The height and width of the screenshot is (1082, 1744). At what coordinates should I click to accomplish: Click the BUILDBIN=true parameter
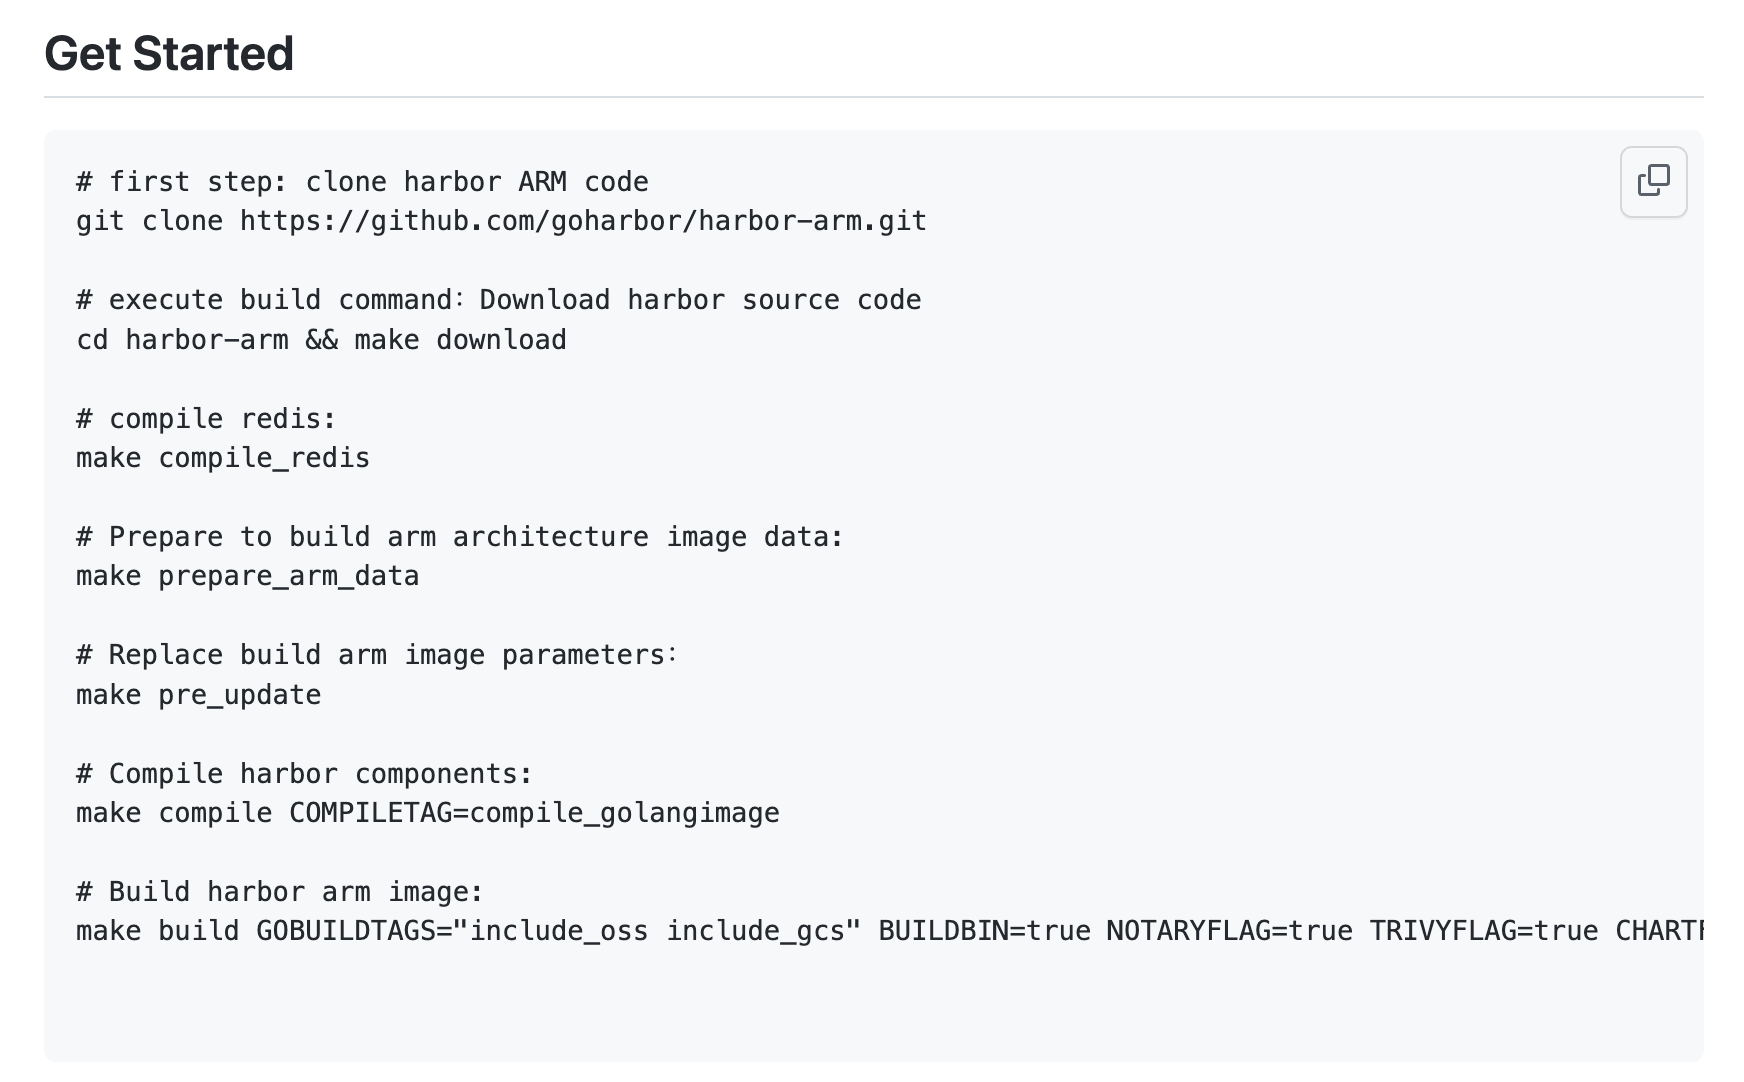(x=984, y=931)
